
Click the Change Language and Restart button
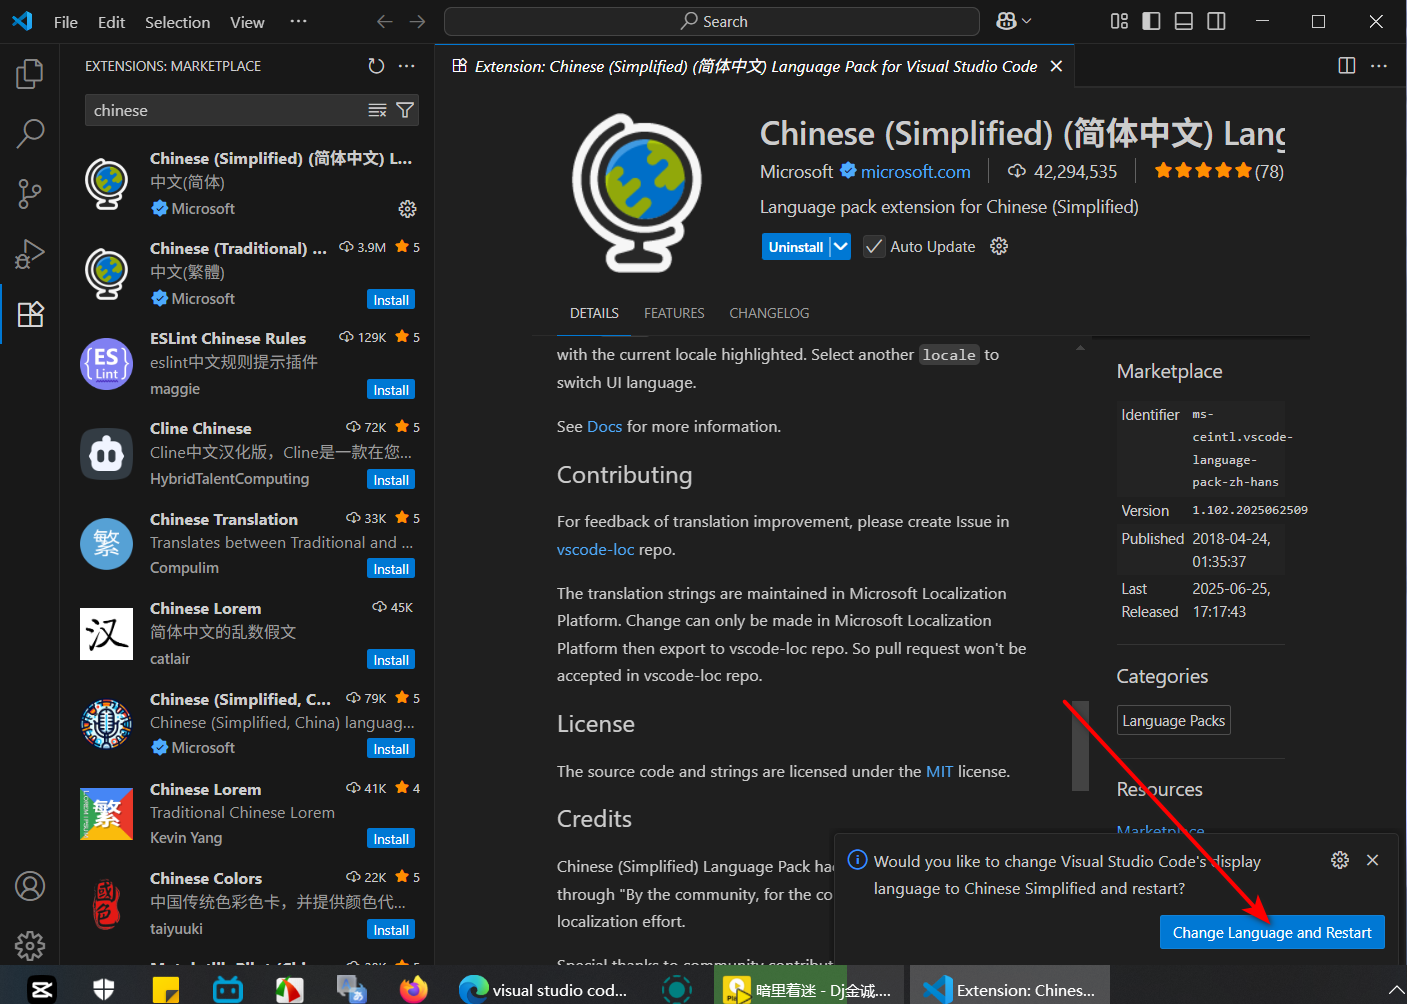click(1271, 932)
